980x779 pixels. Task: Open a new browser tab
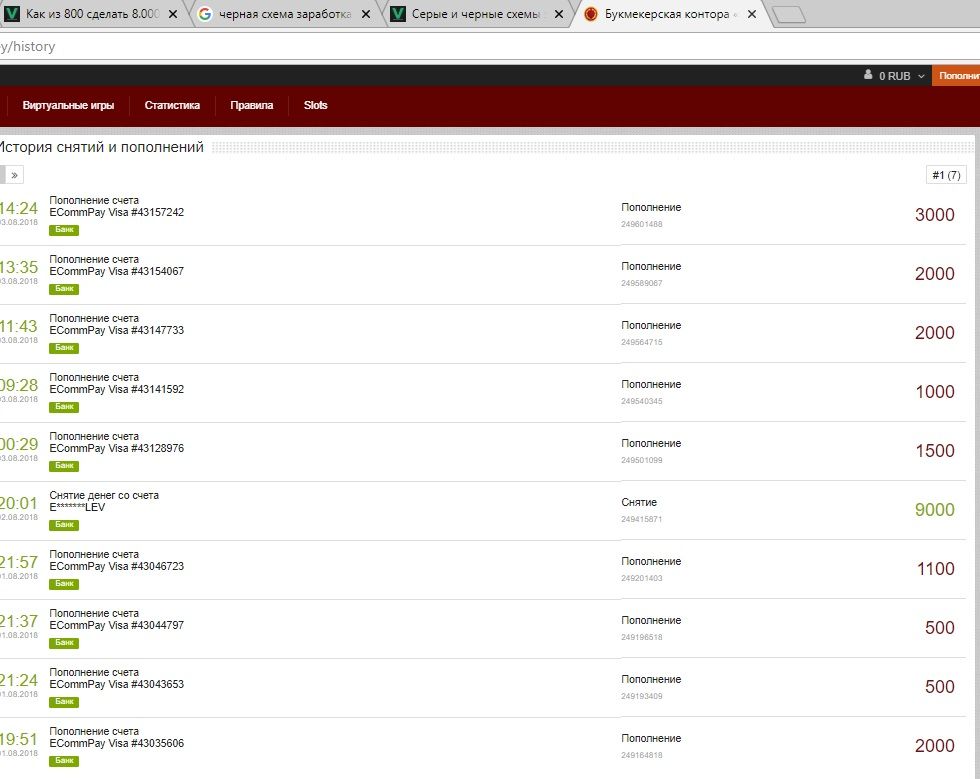789,14
